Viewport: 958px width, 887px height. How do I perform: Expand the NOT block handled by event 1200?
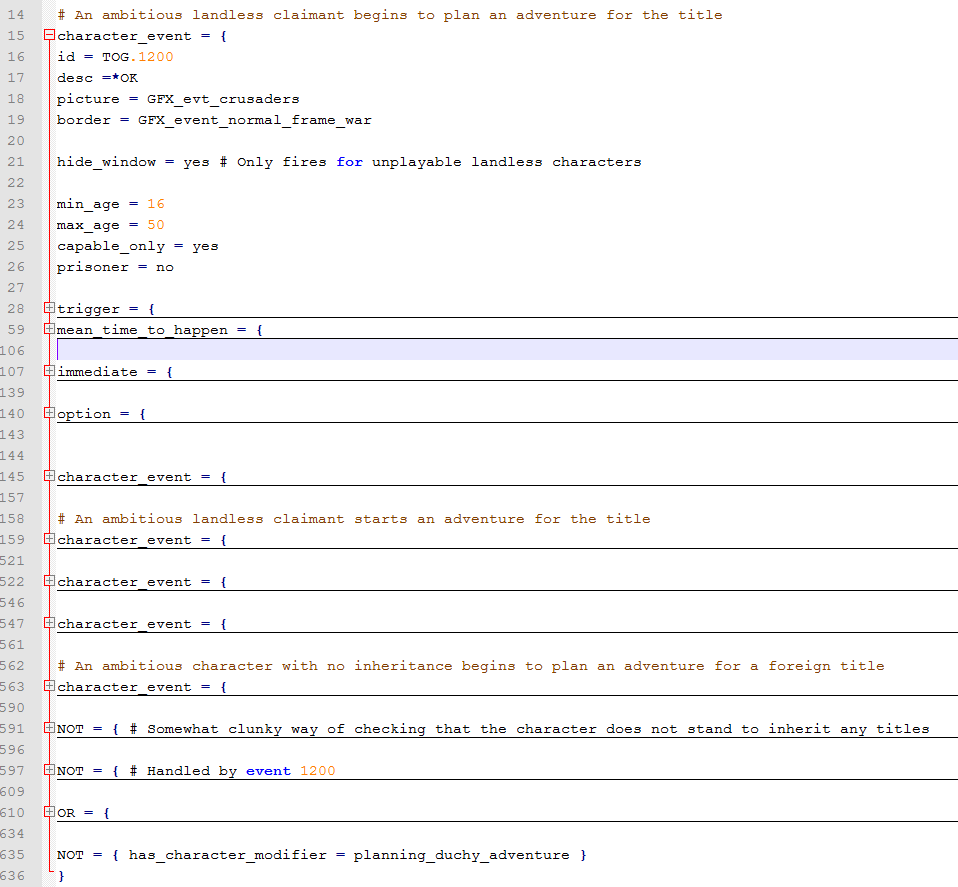49,771
